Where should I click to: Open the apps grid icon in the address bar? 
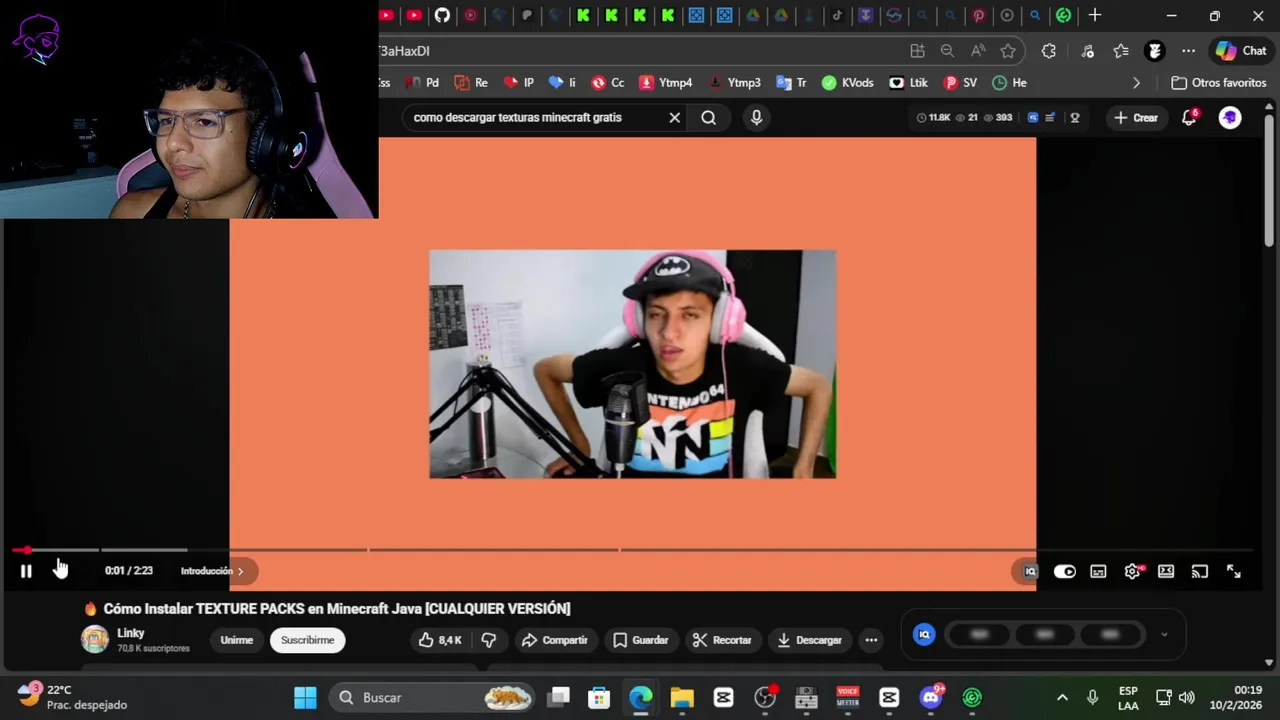pos(917,51)
